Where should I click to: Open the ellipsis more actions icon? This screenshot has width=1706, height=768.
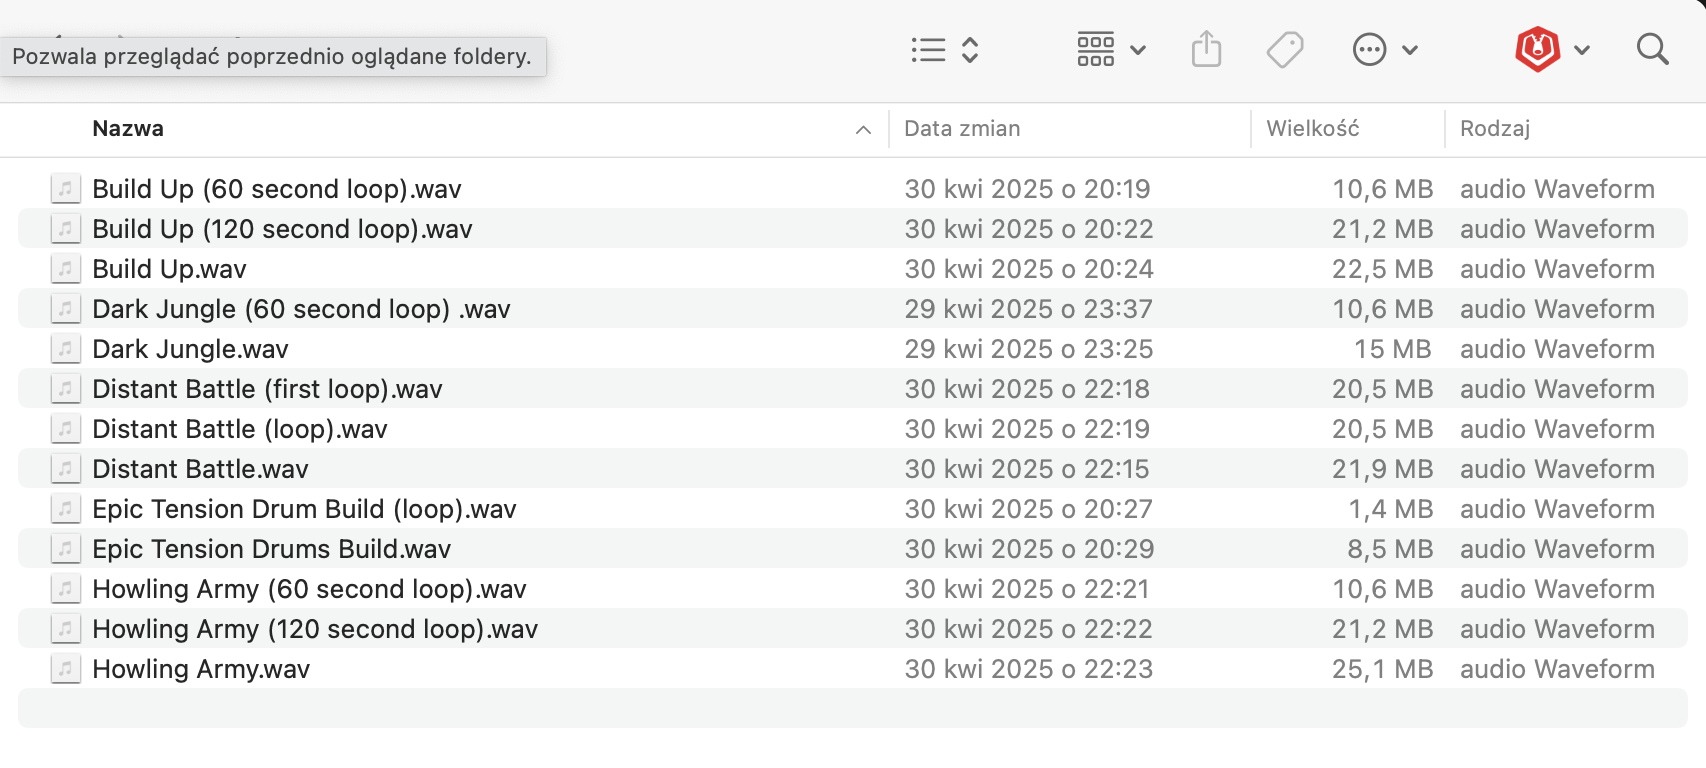[x=1369, y=49]
